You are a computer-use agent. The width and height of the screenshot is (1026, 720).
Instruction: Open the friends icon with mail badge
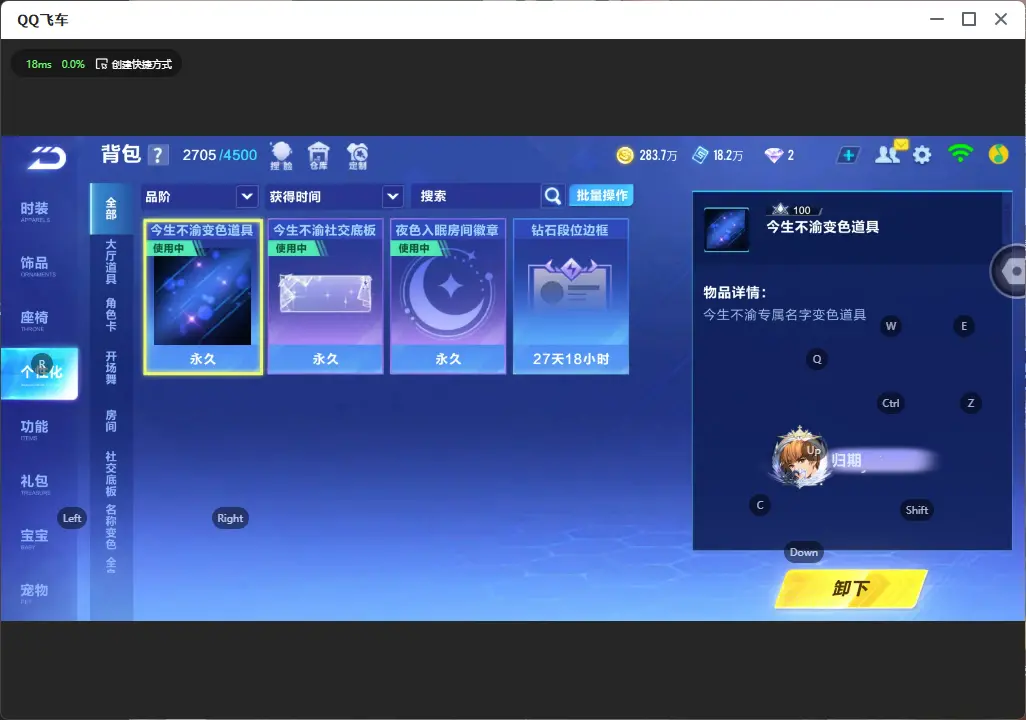[890, 153]
